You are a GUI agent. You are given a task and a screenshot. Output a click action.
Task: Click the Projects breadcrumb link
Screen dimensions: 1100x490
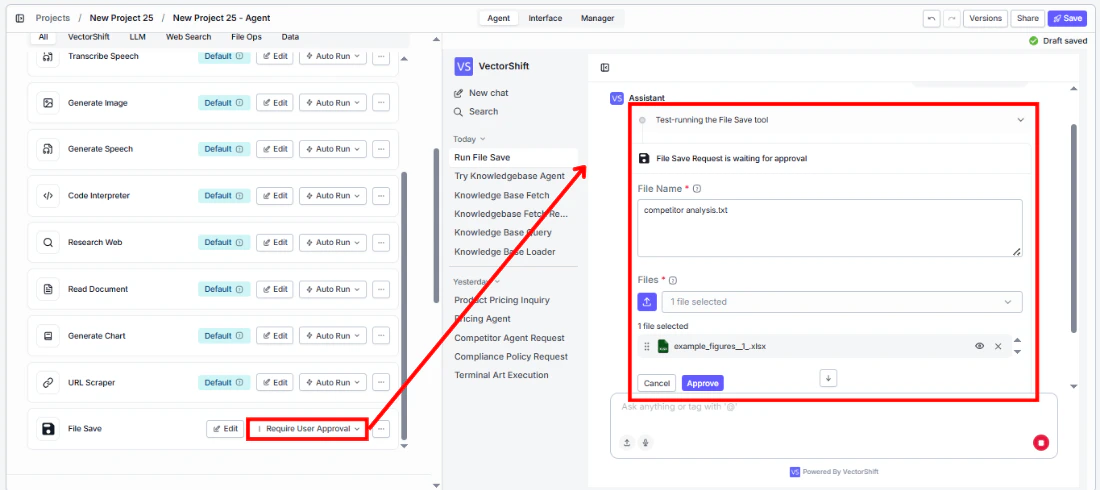click(53, 18)
